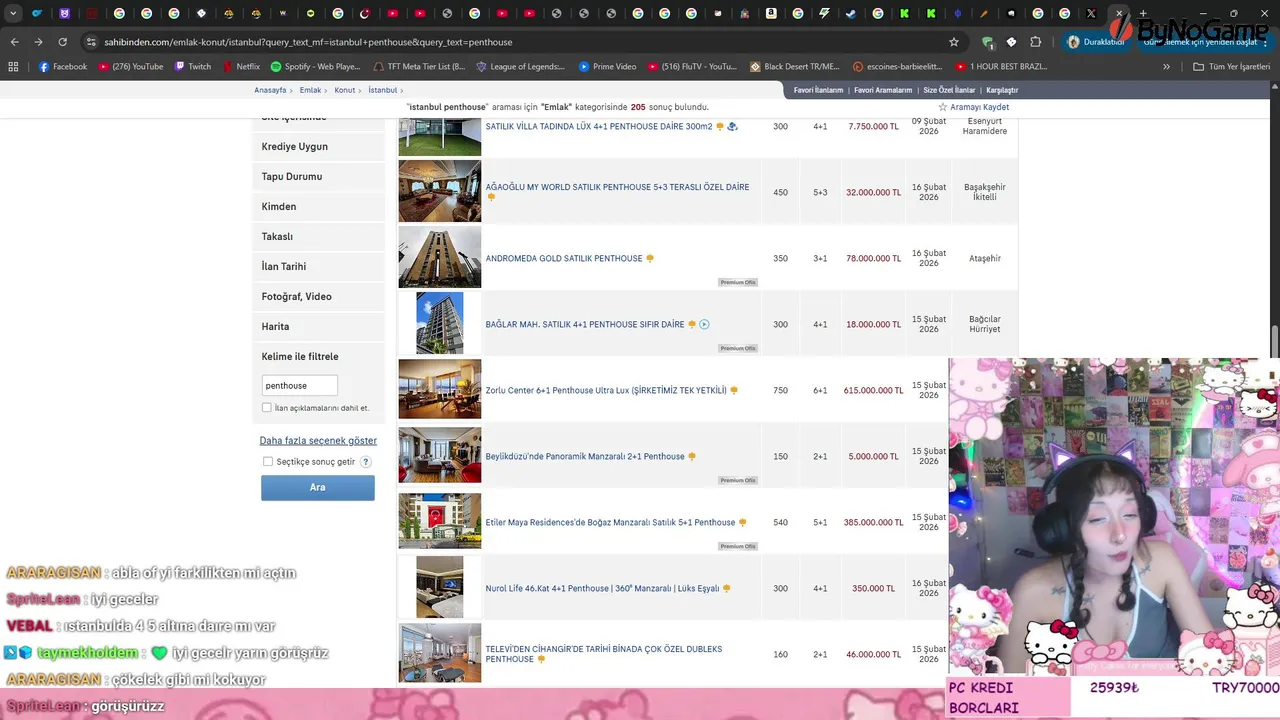Screen dimensions: 1280x720
Task: Go back with the browser back arrow
Action: (14, 42)
